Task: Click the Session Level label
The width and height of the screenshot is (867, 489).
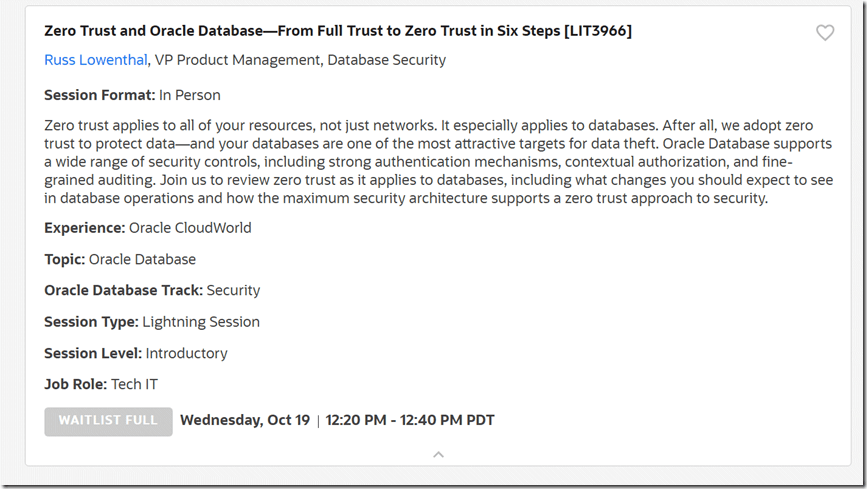Action: (x=92, y=353)
